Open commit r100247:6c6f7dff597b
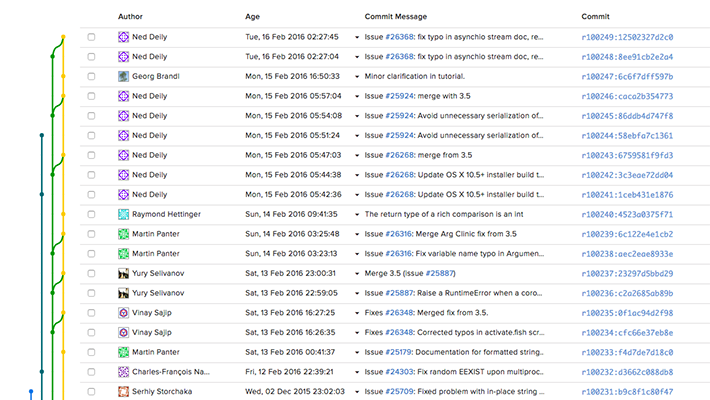The image size is (710, 400). pyautogui.click(x=626, y=76)
